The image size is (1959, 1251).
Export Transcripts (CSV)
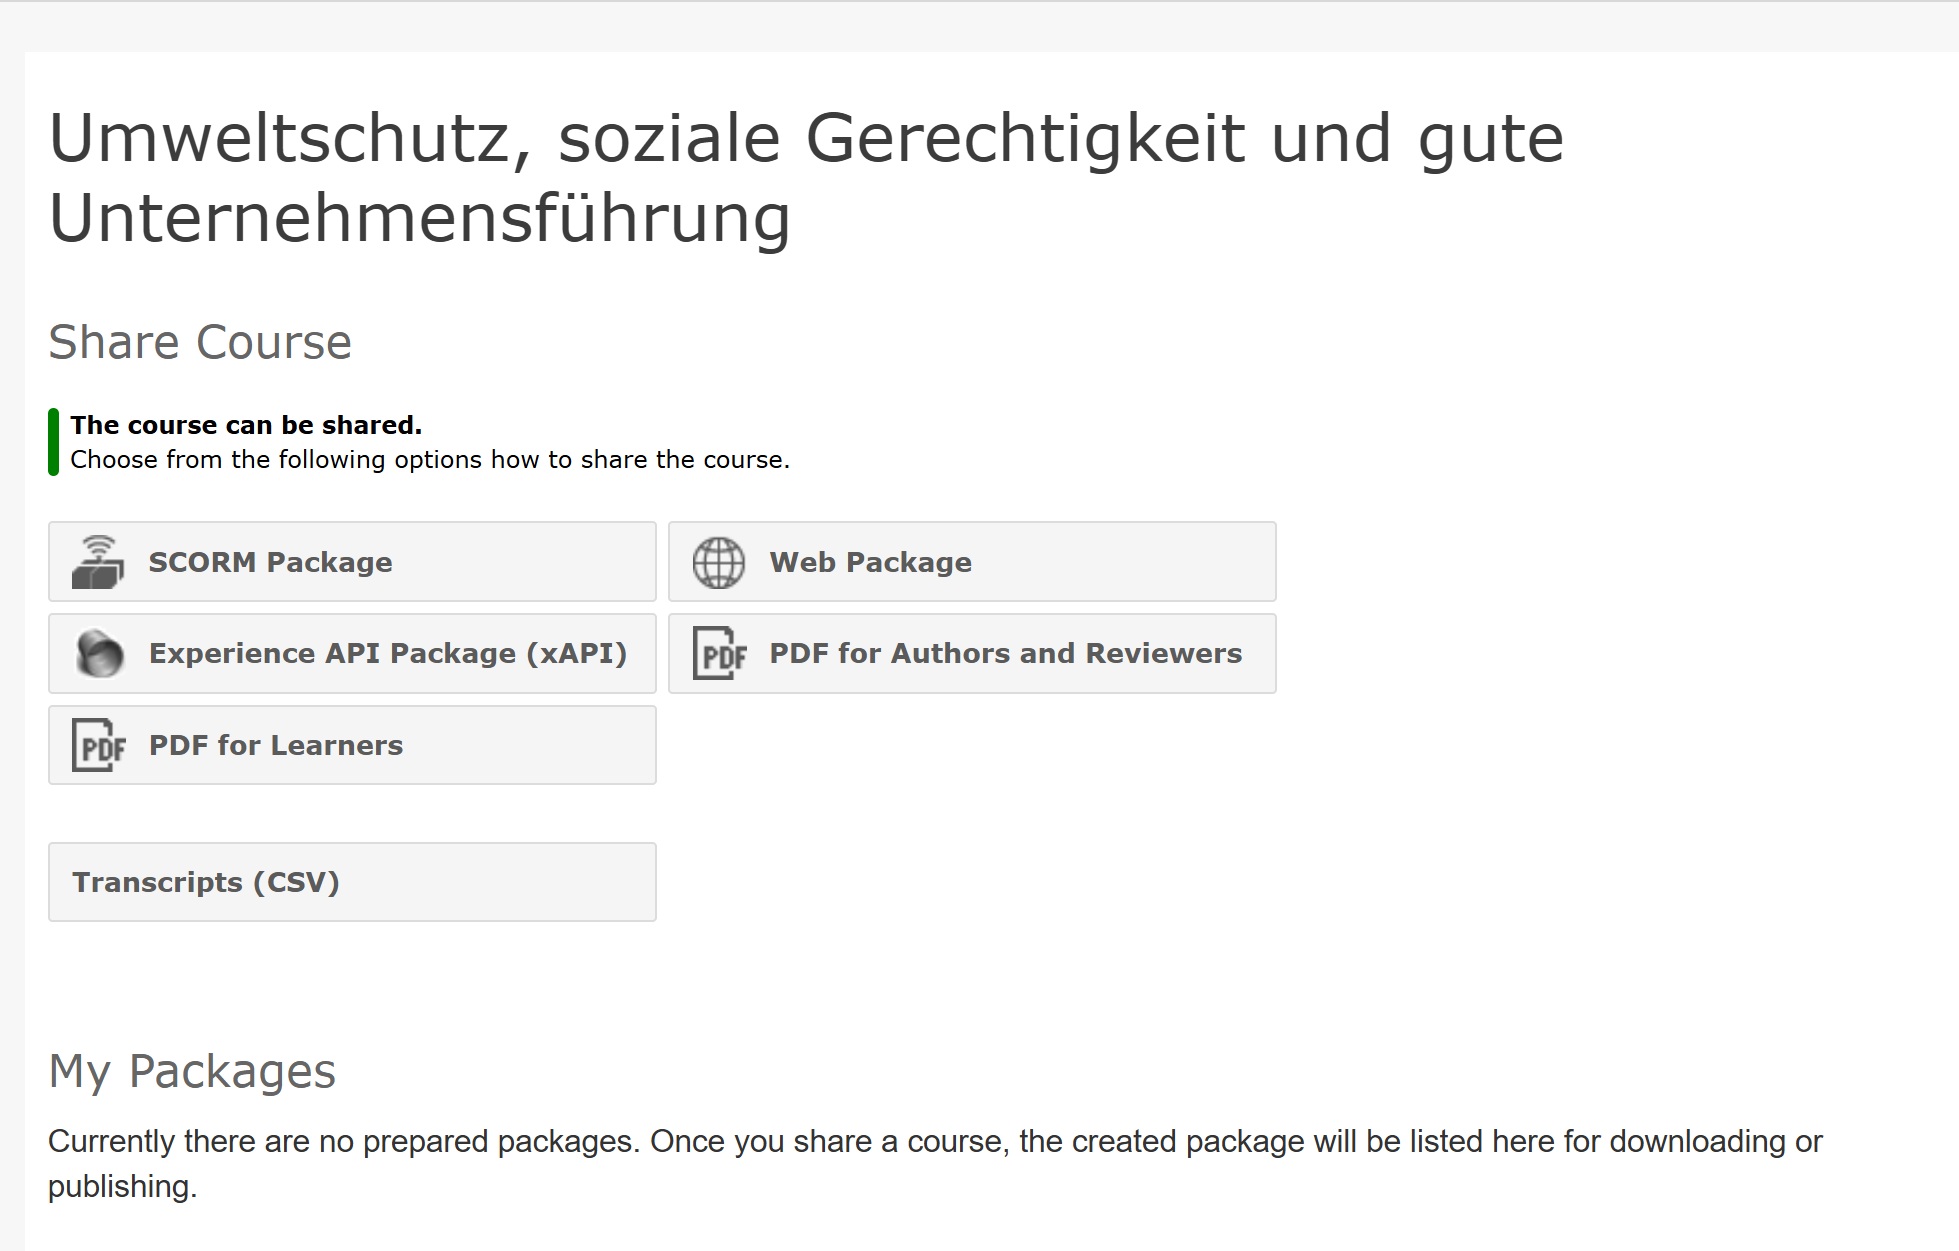[x=351, y=882]
